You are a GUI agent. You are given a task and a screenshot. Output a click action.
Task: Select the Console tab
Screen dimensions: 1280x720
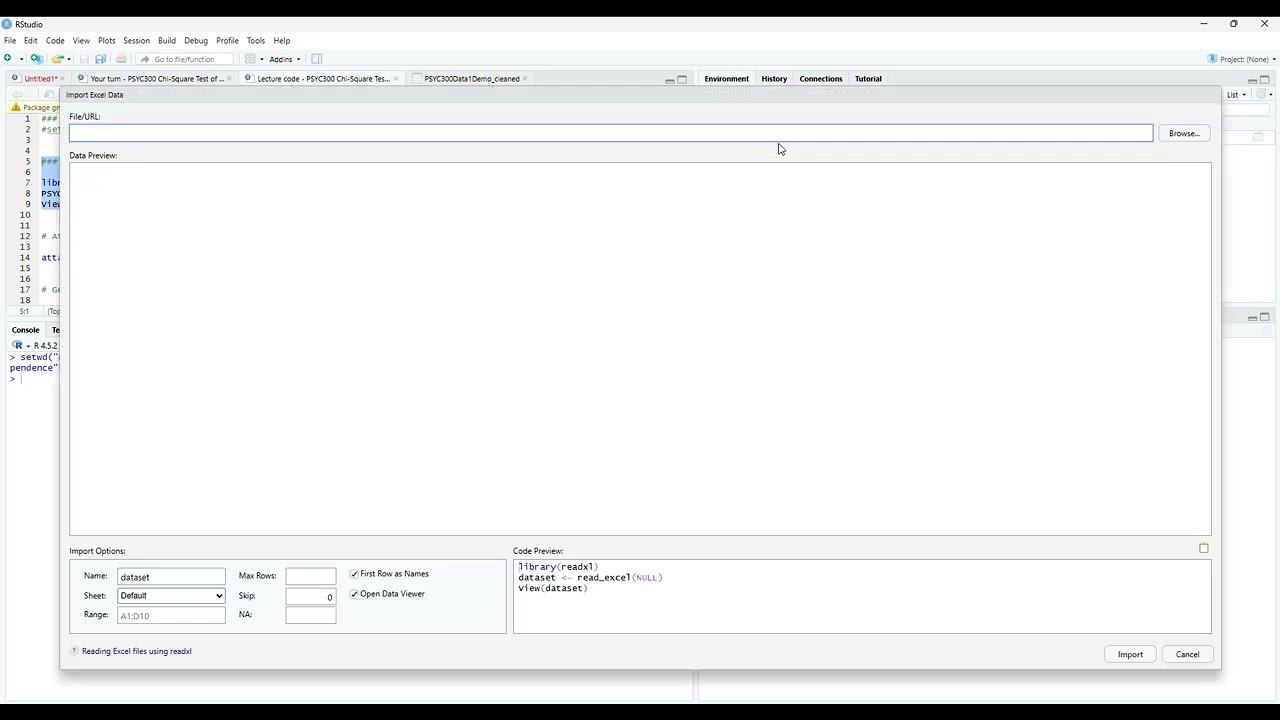click(26, 330)
